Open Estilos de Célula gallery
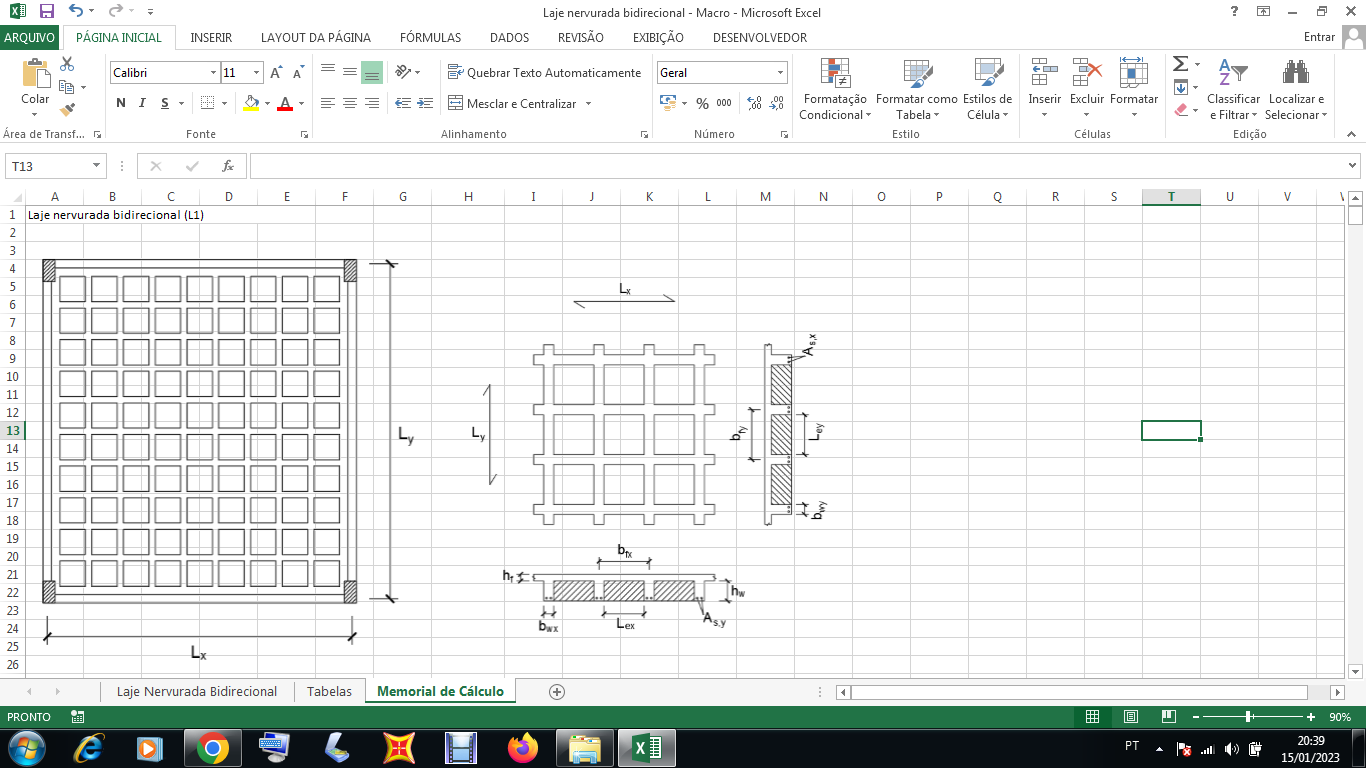 pyautogui.click(x=988, y=89)
